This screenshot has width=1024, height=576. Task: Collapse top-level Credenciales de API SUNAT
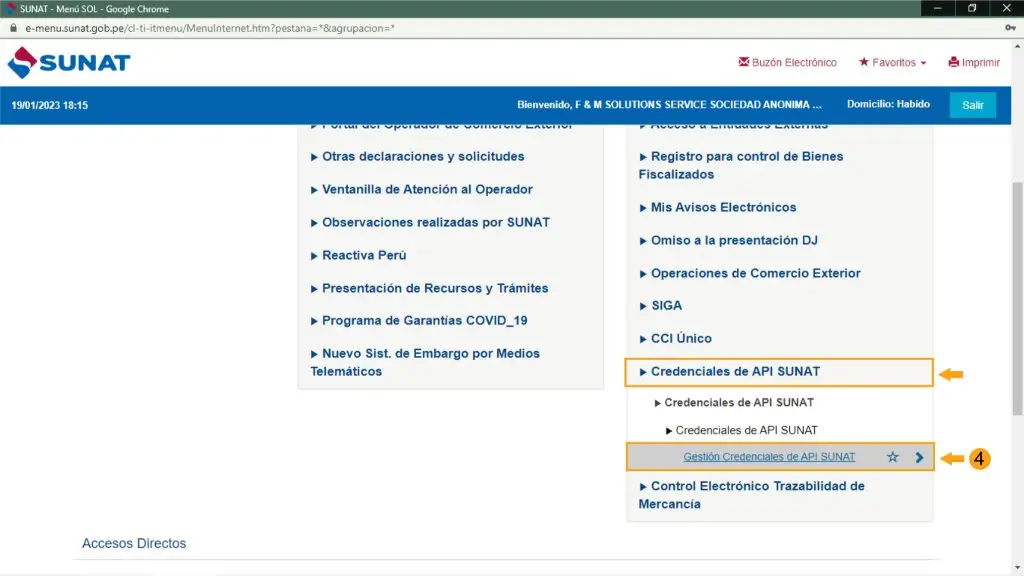pos(778,372)
